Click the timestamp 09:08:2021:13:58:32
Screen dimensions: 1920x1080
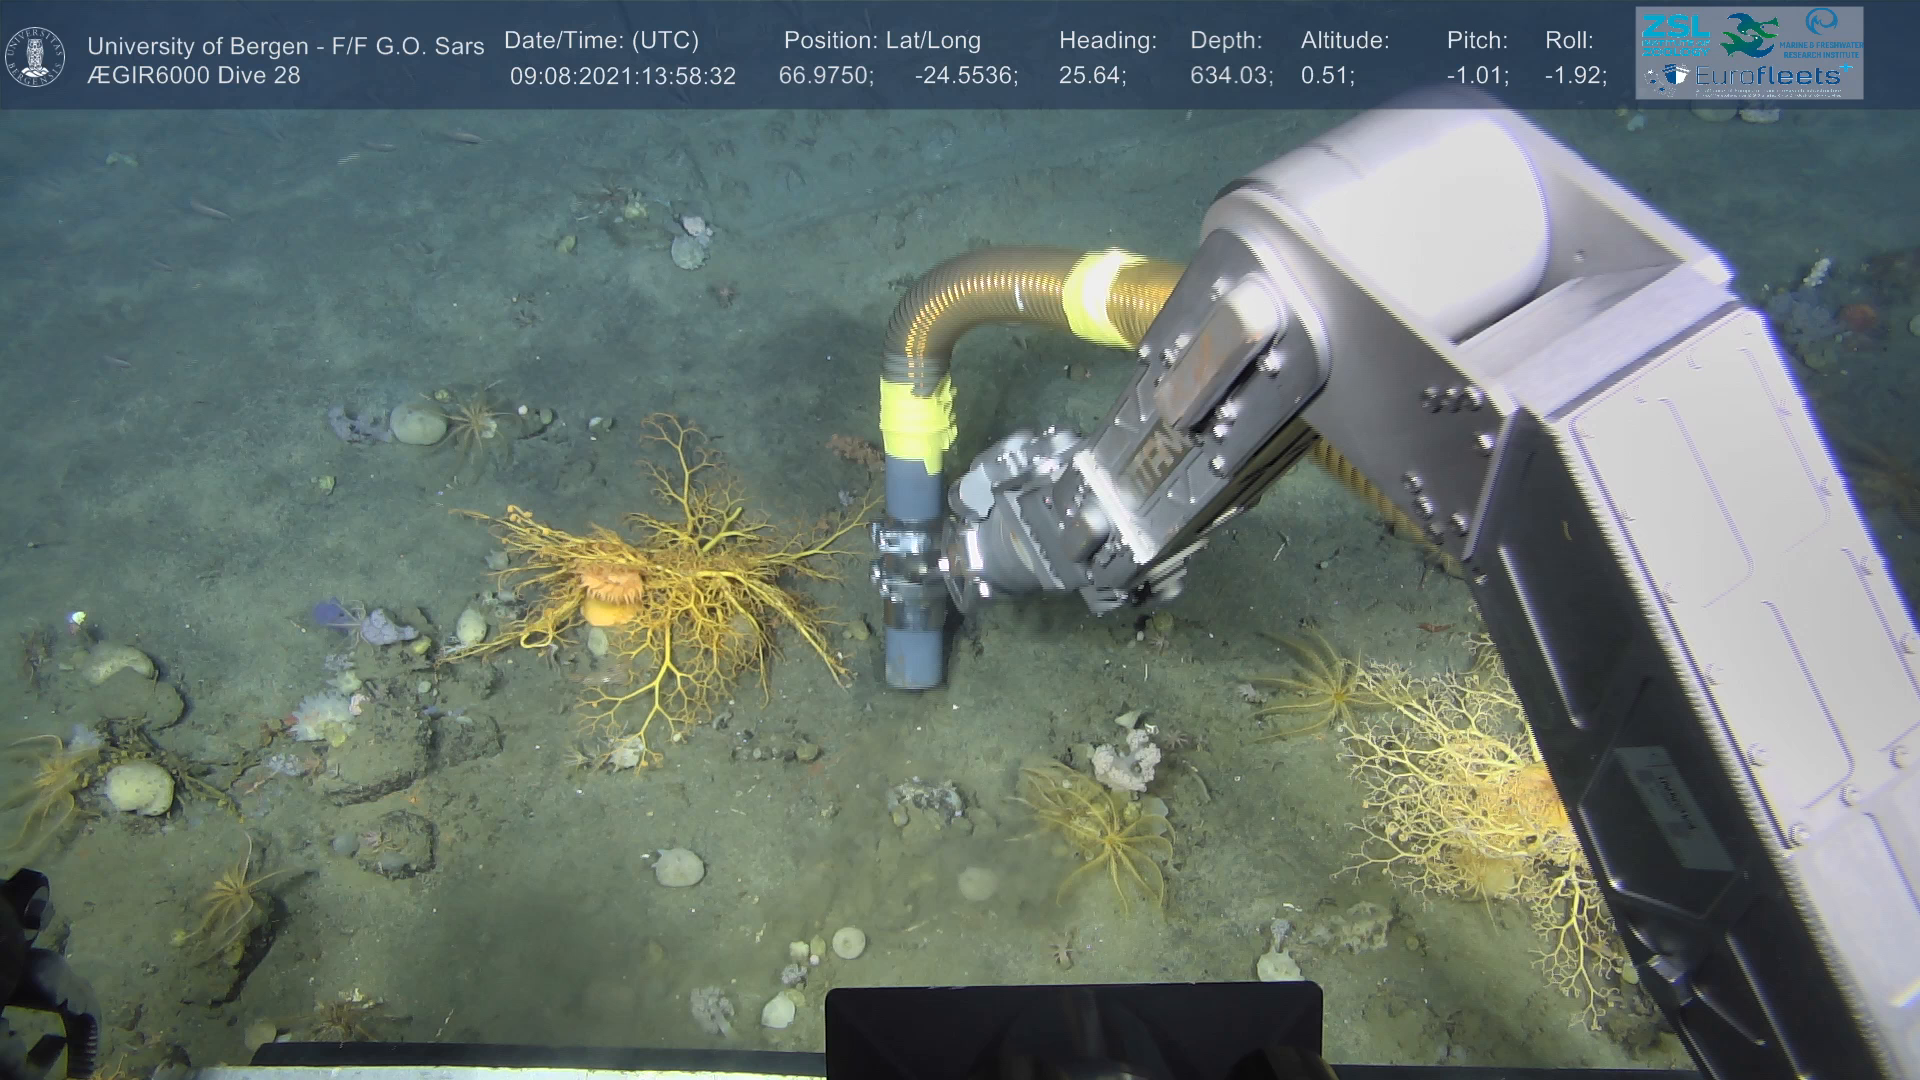click(623, 76)
